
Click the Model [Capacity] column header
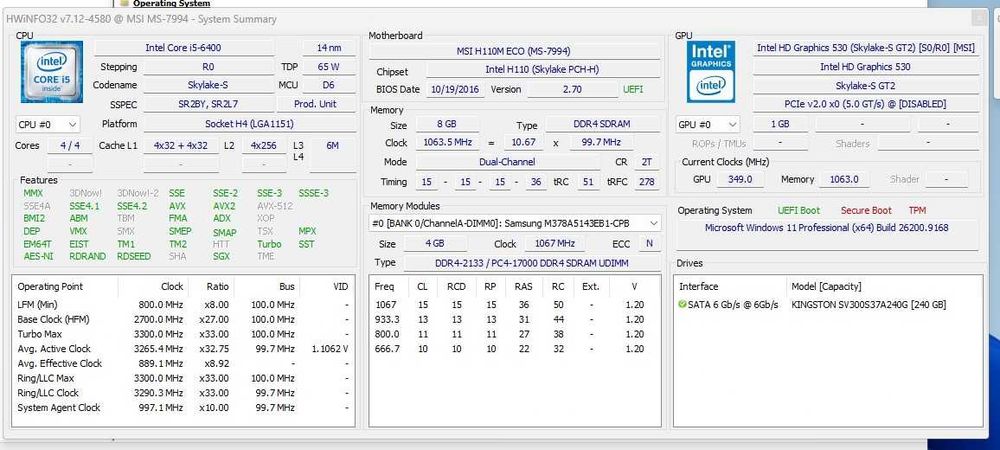[883, 287]
